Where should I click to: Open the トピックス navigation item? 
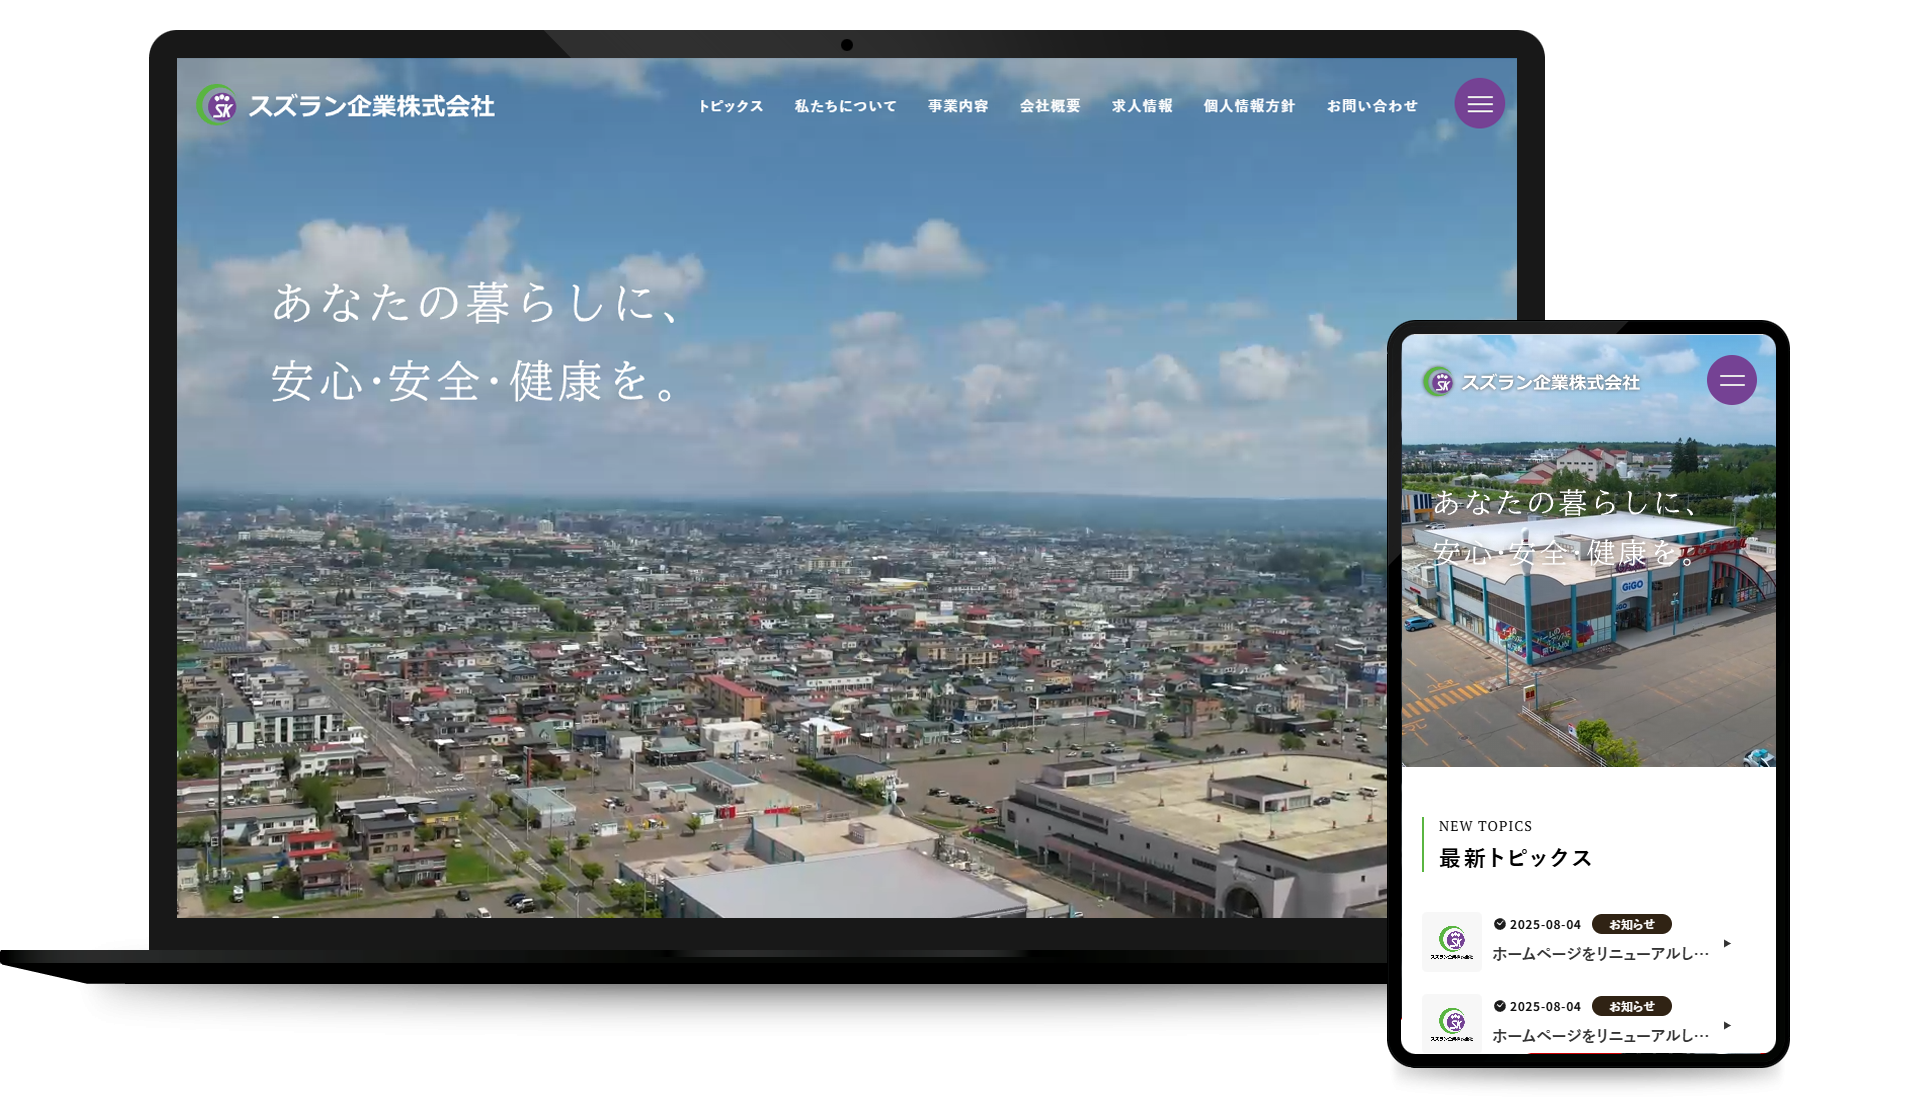pos(730,106)
